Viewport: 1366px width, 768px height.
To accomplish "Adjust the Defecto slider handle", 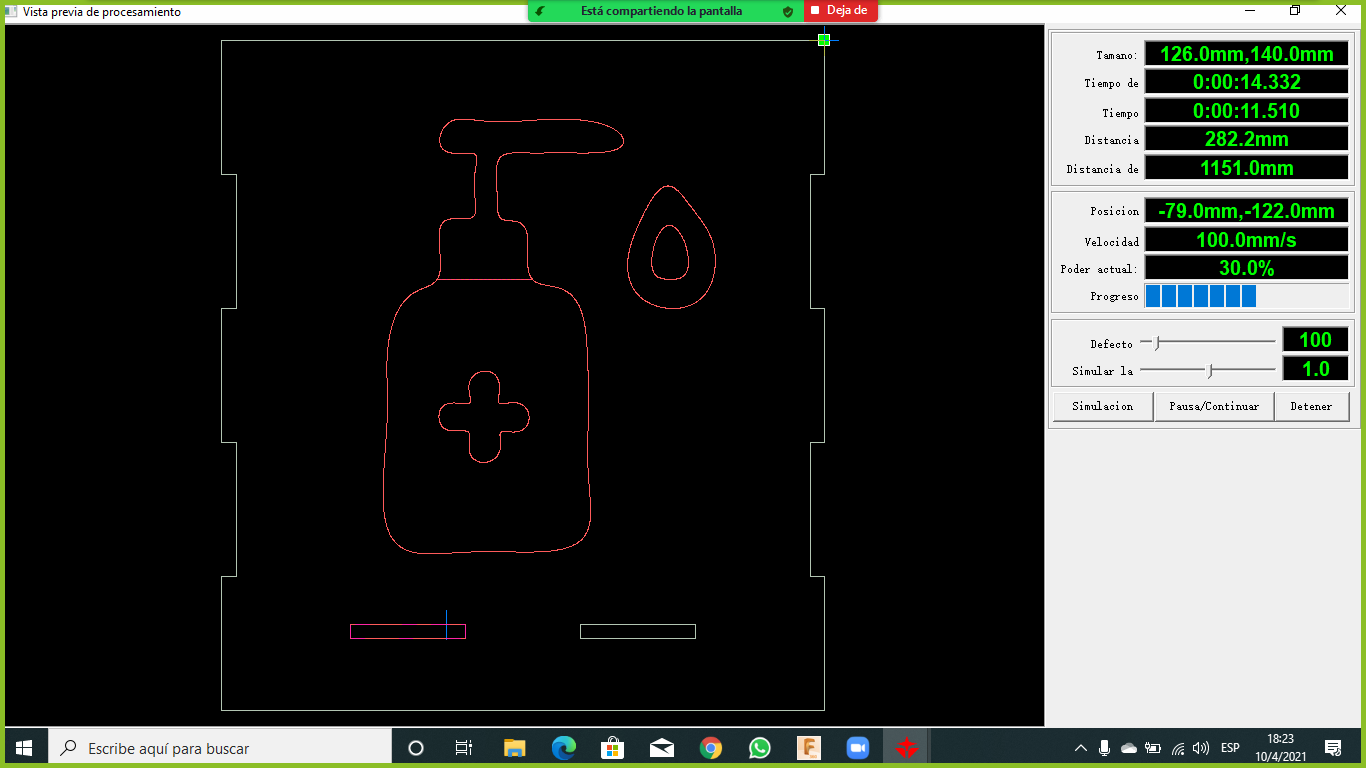I will coord(1157,343).
